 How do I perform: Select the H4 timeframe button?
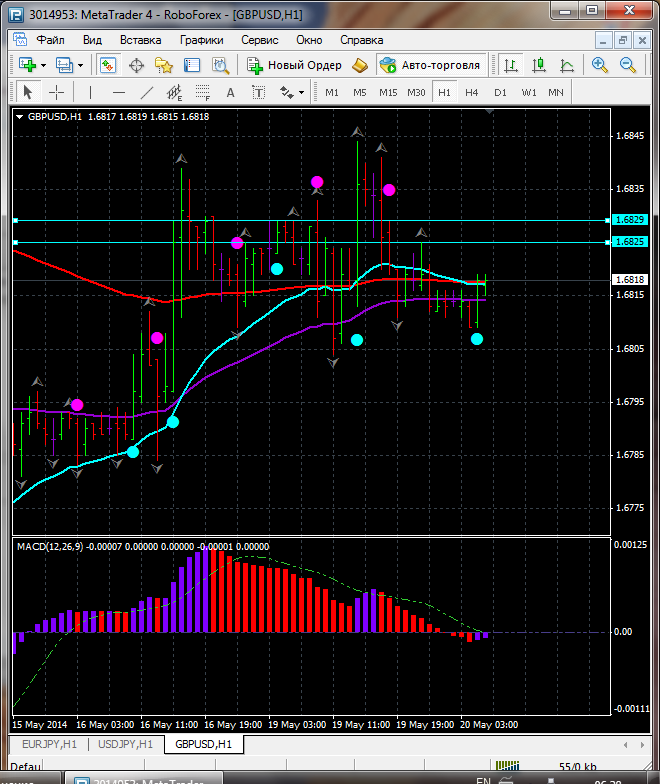point(471,92)
